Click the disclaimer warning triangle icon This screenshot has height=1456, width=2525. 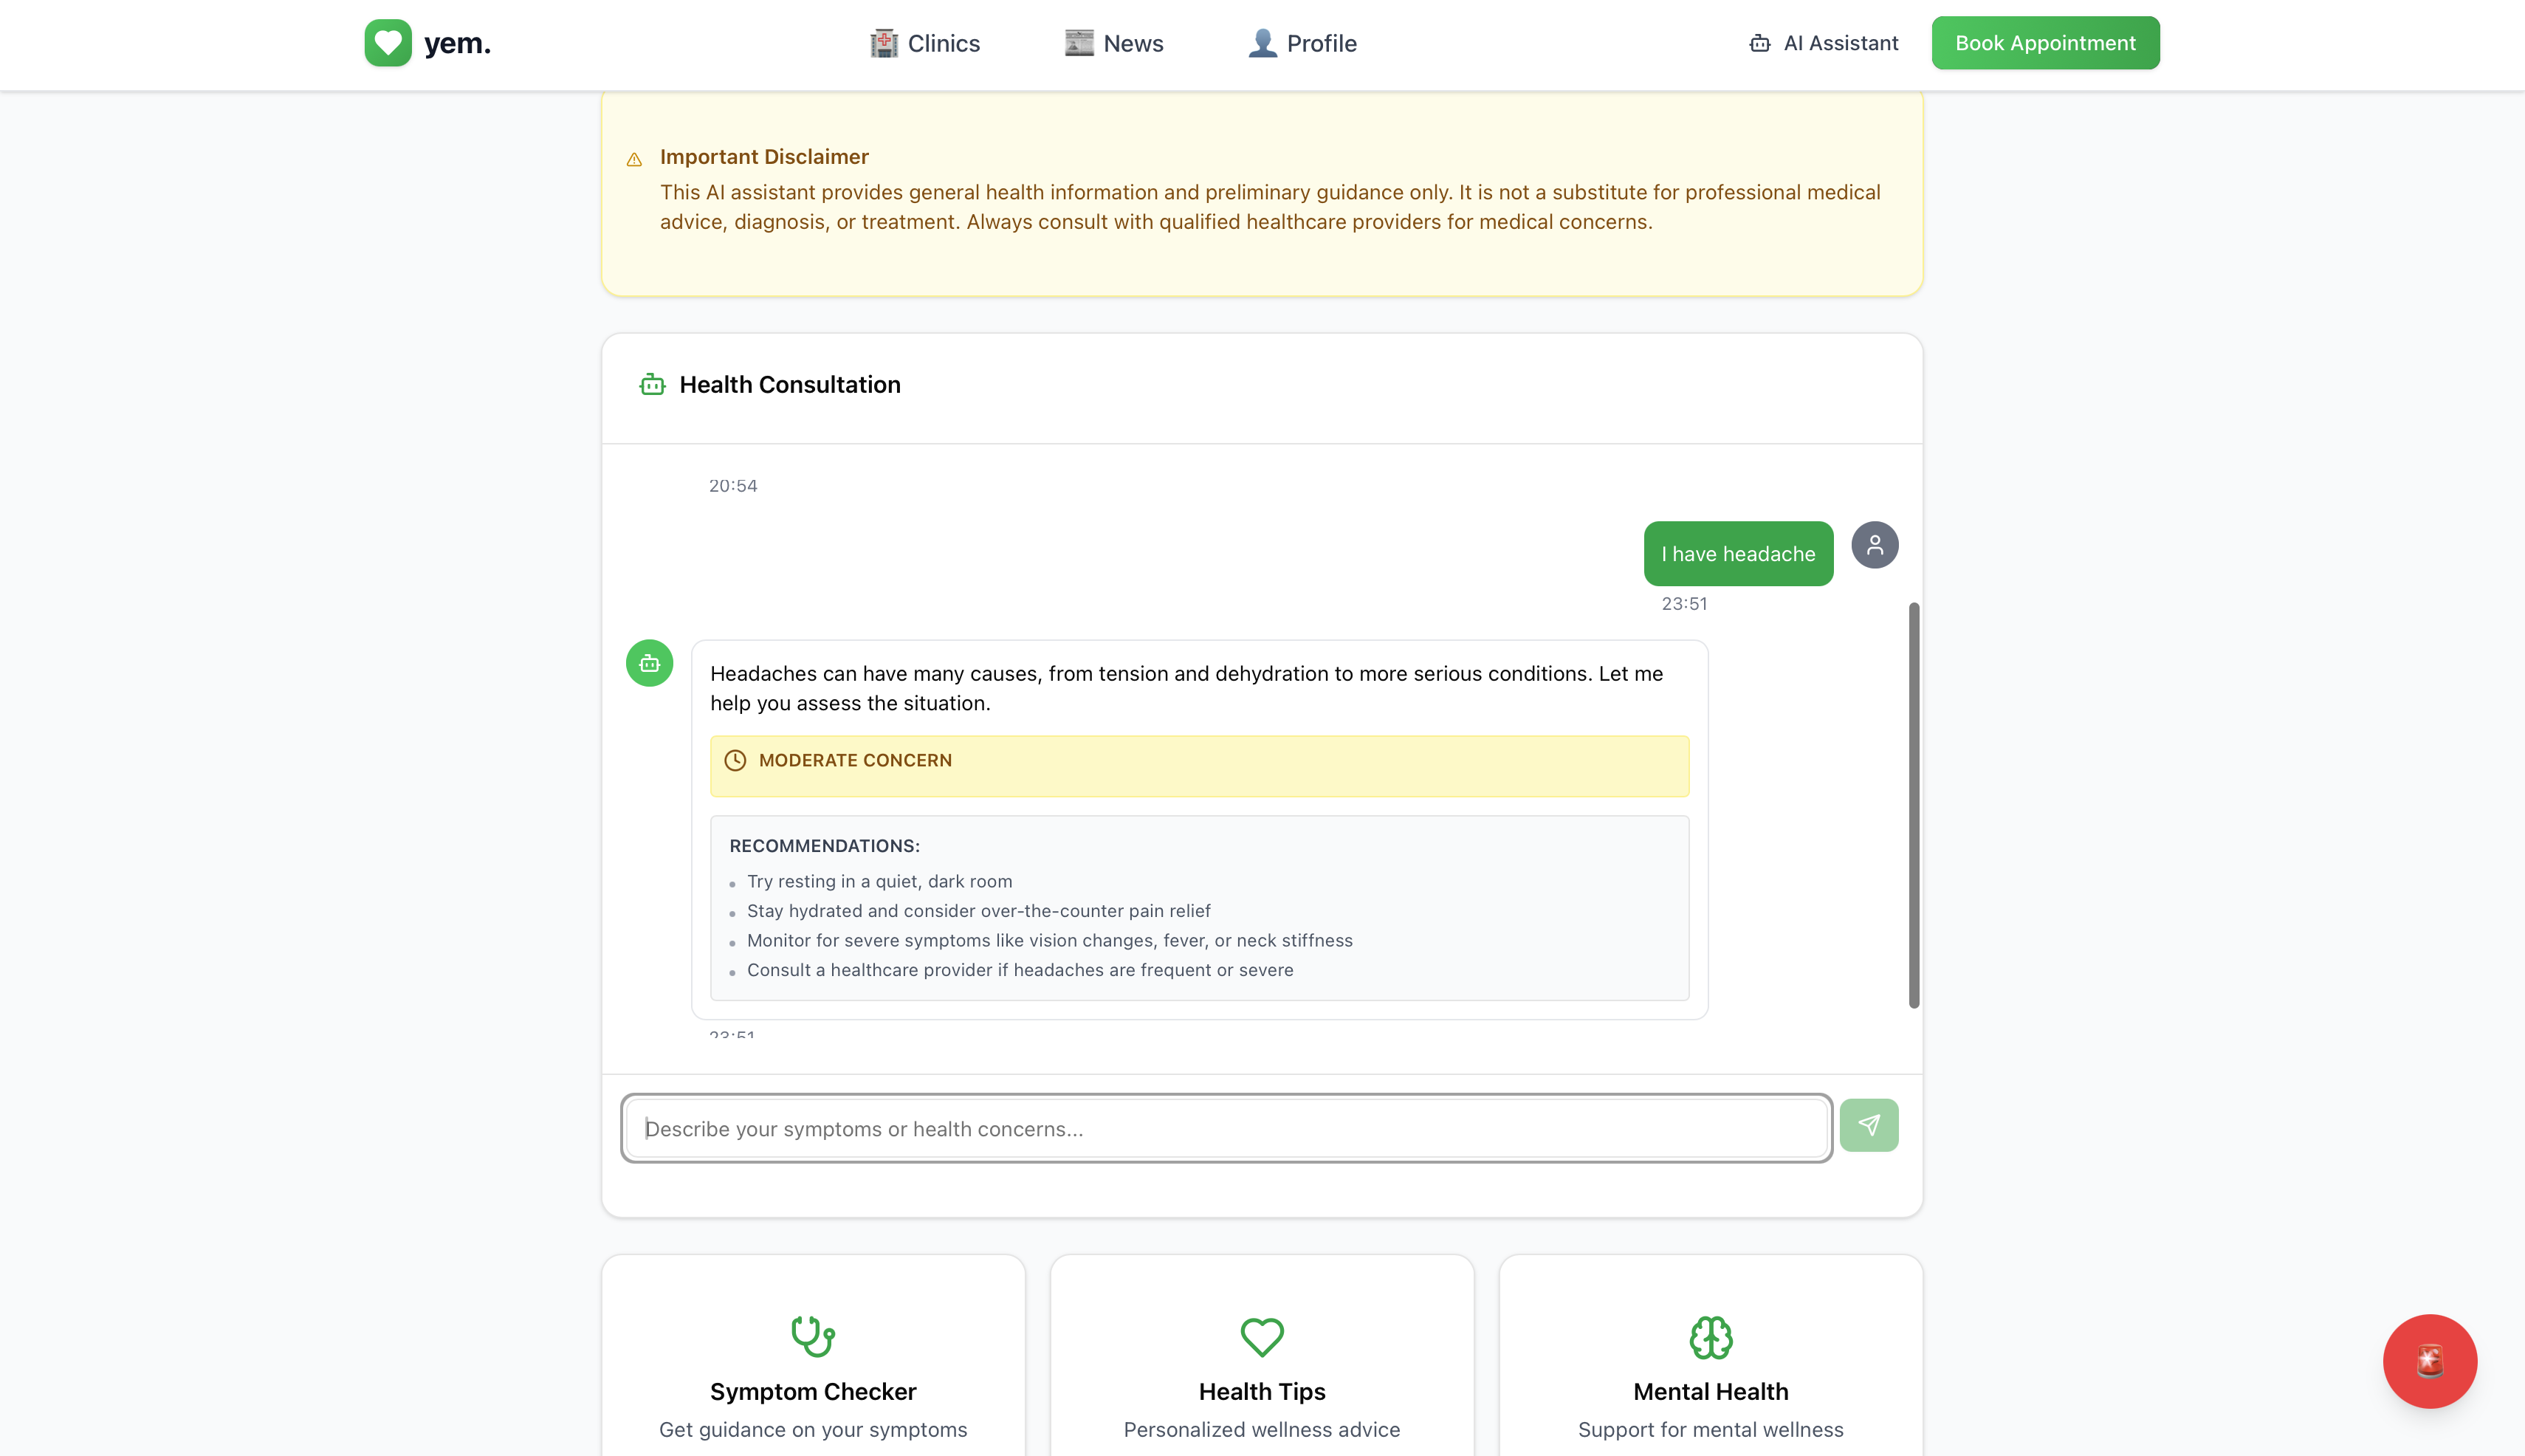pos(634,159)
